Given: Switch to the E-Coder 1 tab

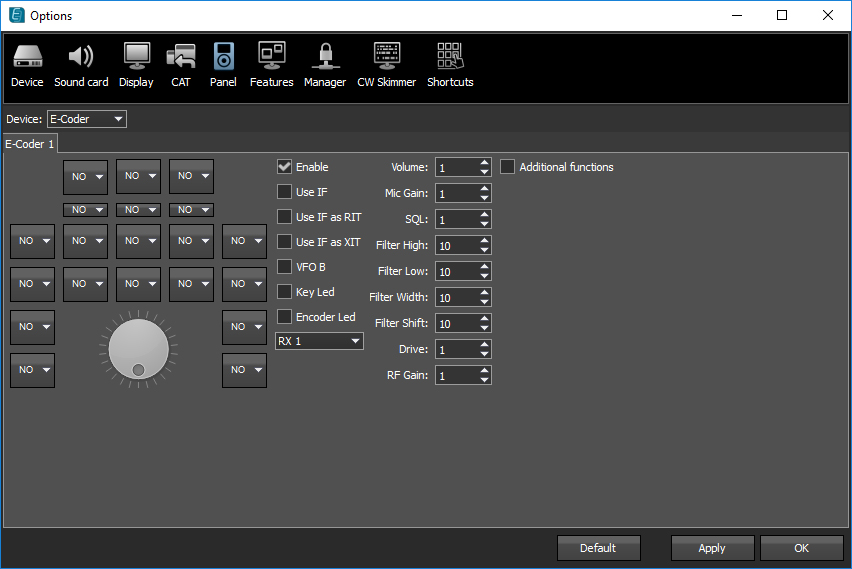Looking at the screenshot, I should click(x=30, y=144).
